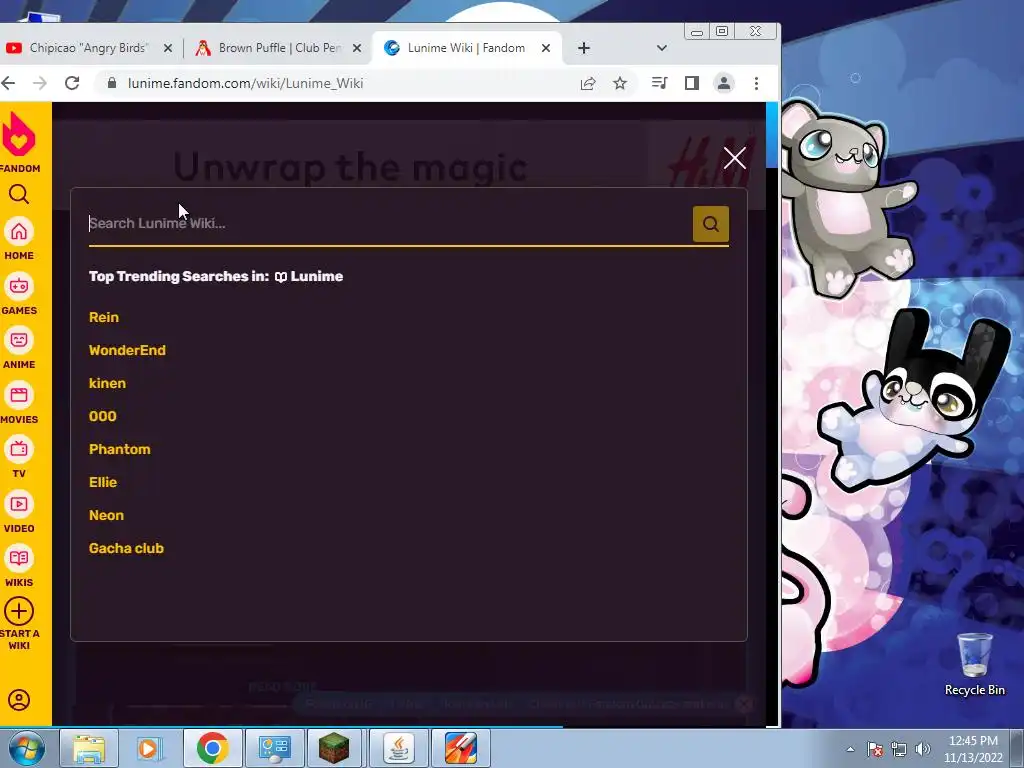
Task: Open Windows Explorer from taskbar
Action: click(x=89, y=748)
